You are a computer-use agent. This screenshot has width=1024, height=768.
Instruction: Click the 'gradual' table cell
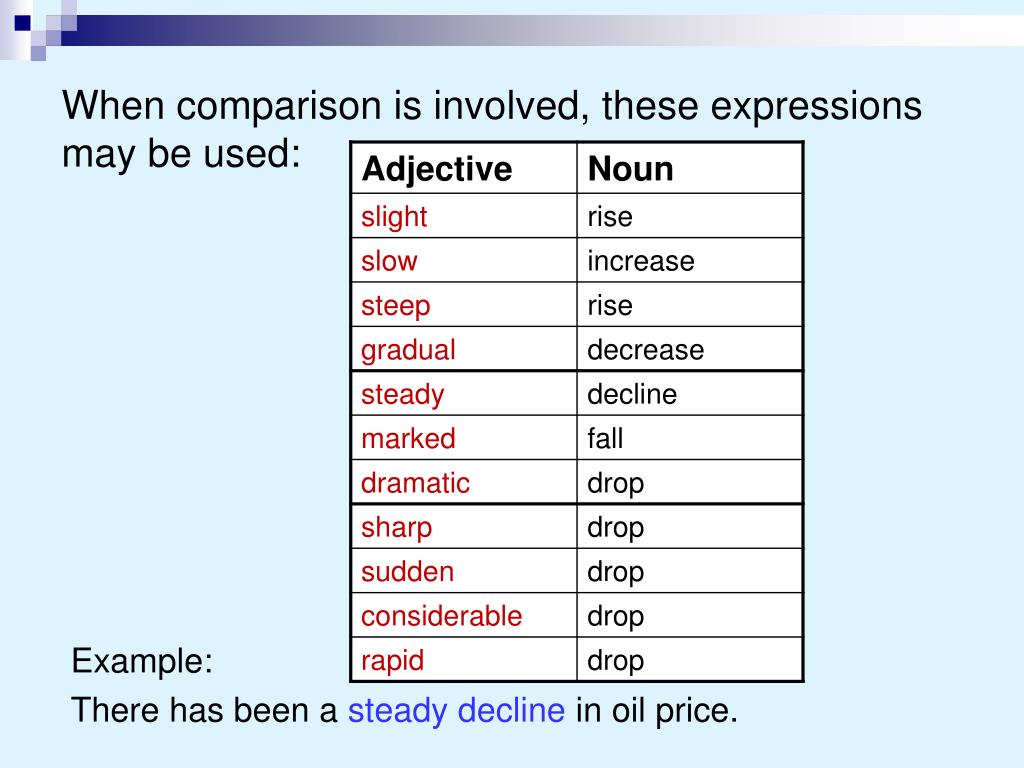point(464,349)
